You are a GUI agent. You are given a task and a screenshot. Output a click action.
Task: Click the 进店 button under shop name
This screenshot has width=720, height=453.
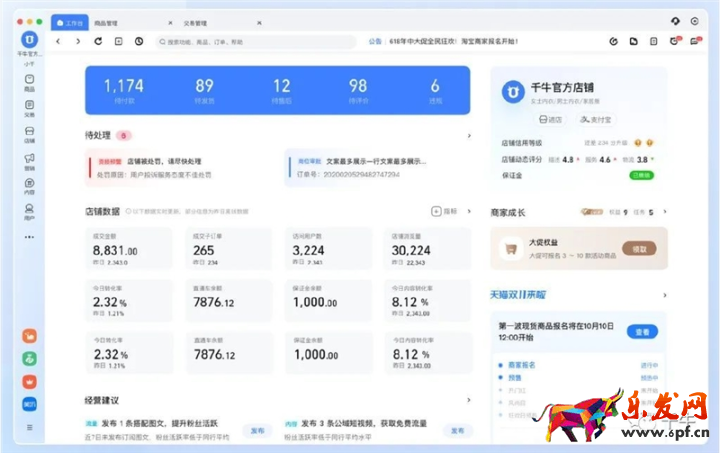[x=548, y=119]
